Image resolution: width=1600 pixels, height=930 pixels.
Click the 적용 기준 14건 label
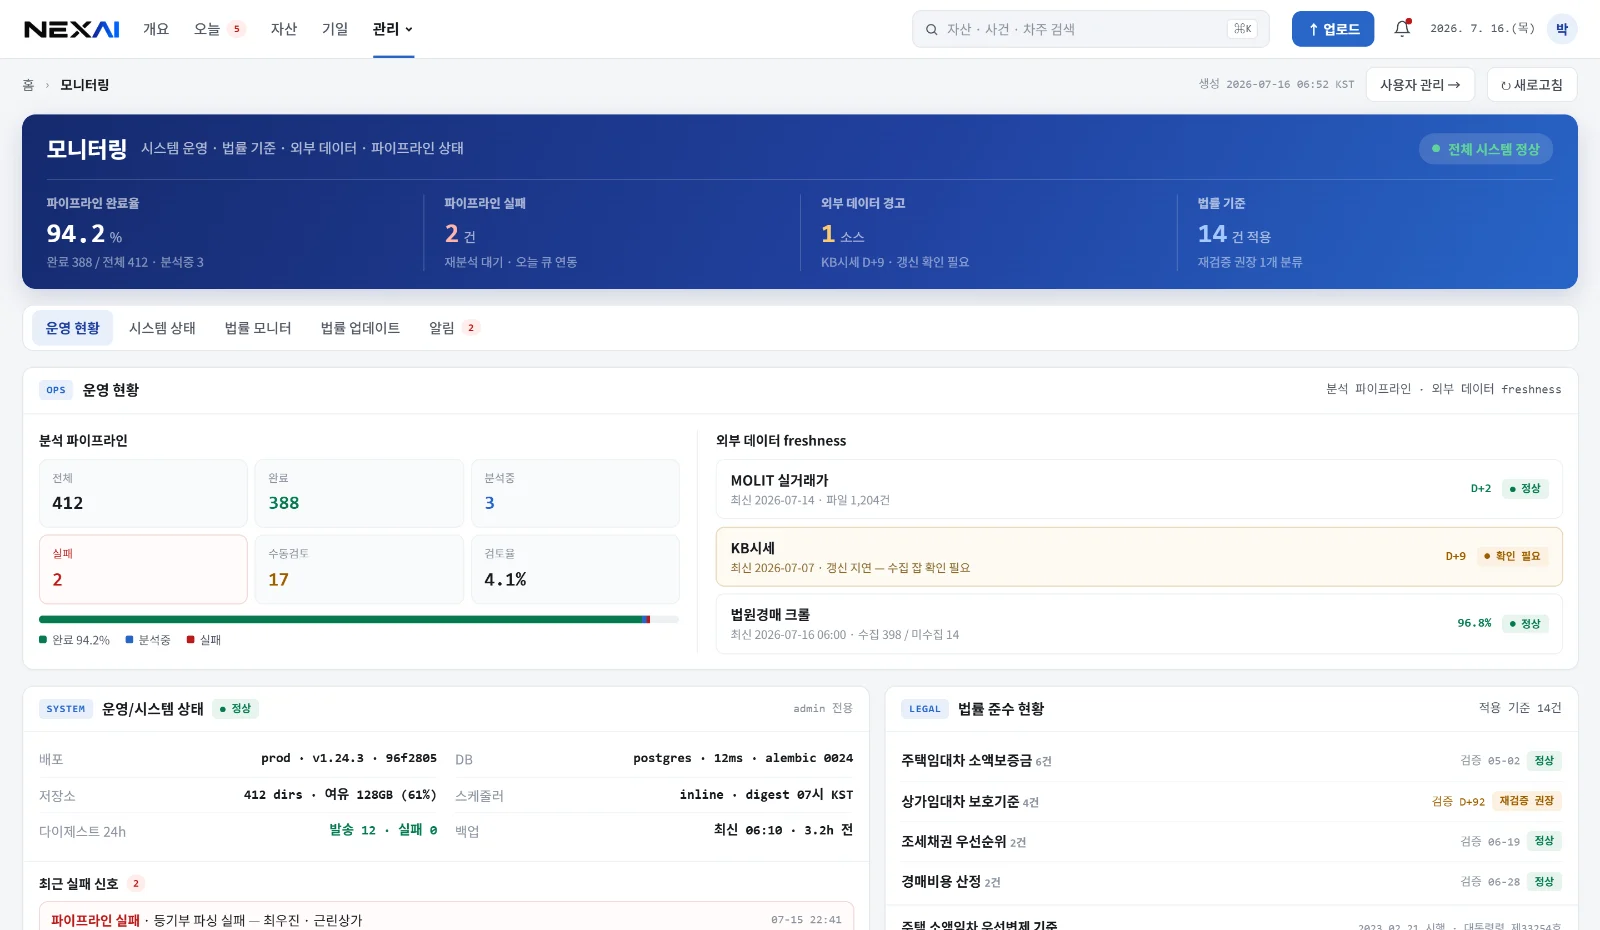1520,708
